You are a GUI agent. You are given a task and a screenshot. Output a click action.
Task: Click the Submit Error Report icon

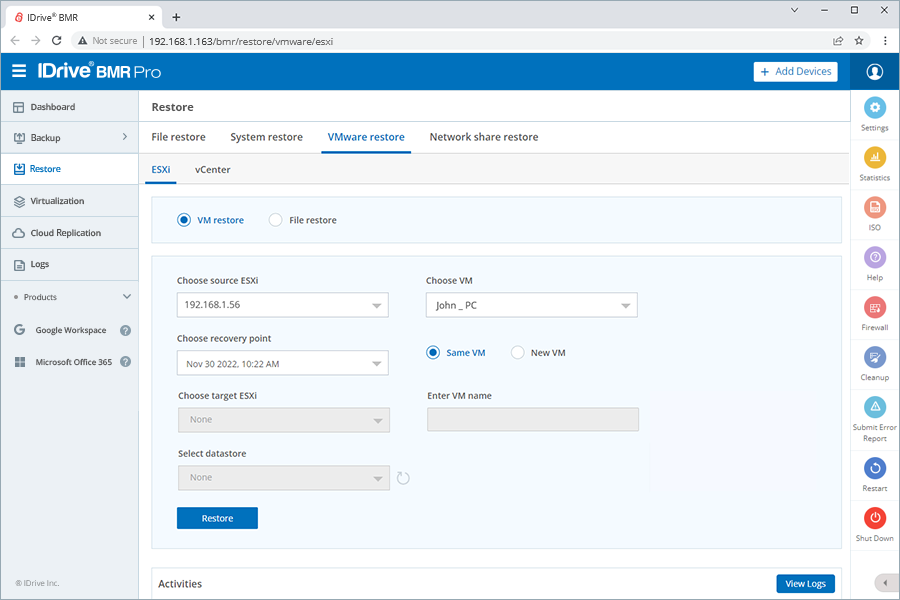874,407
